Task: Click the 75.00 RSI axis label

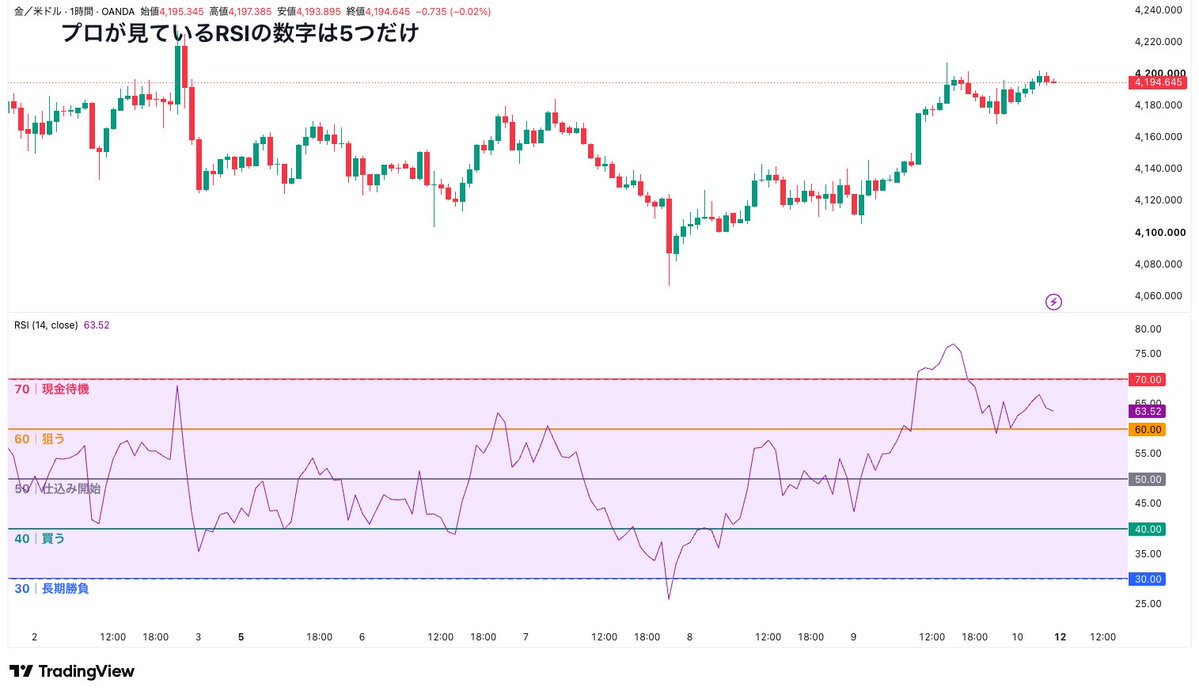Action: (x=1149, y=354)
